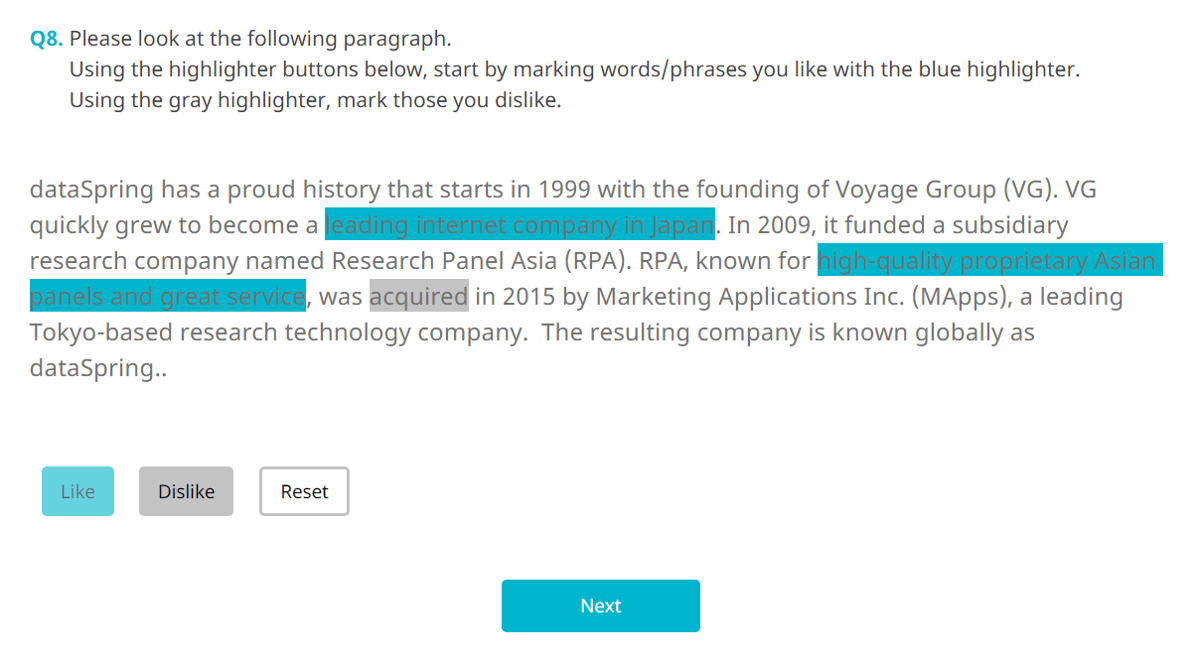Click the word dataSpring starting the paragraph
The width and height of the screenshot is (1200, 664).
coord(89,189)
